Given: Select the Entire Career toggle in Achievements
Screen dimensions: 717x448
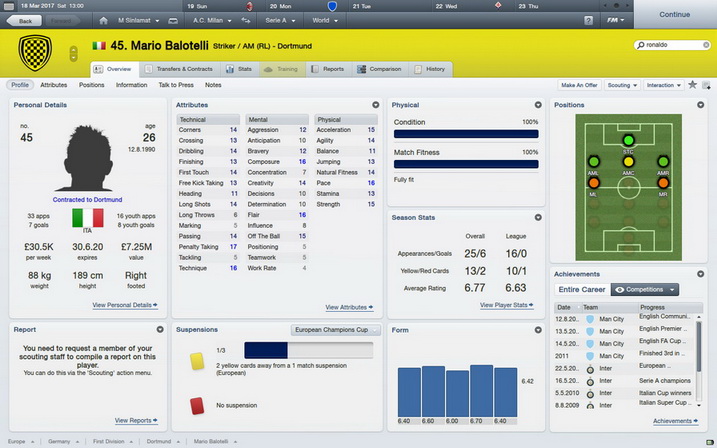Looking at the screenshot, I should pos(582,289).
